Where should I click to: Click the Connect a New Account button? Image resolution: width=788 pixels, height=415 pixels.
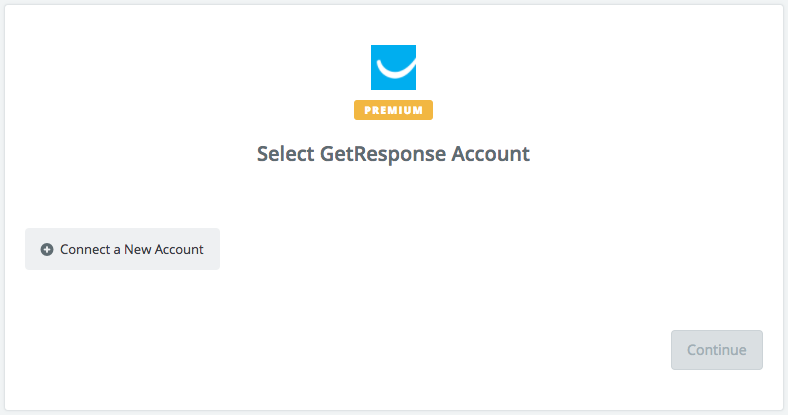coord(122,249)
